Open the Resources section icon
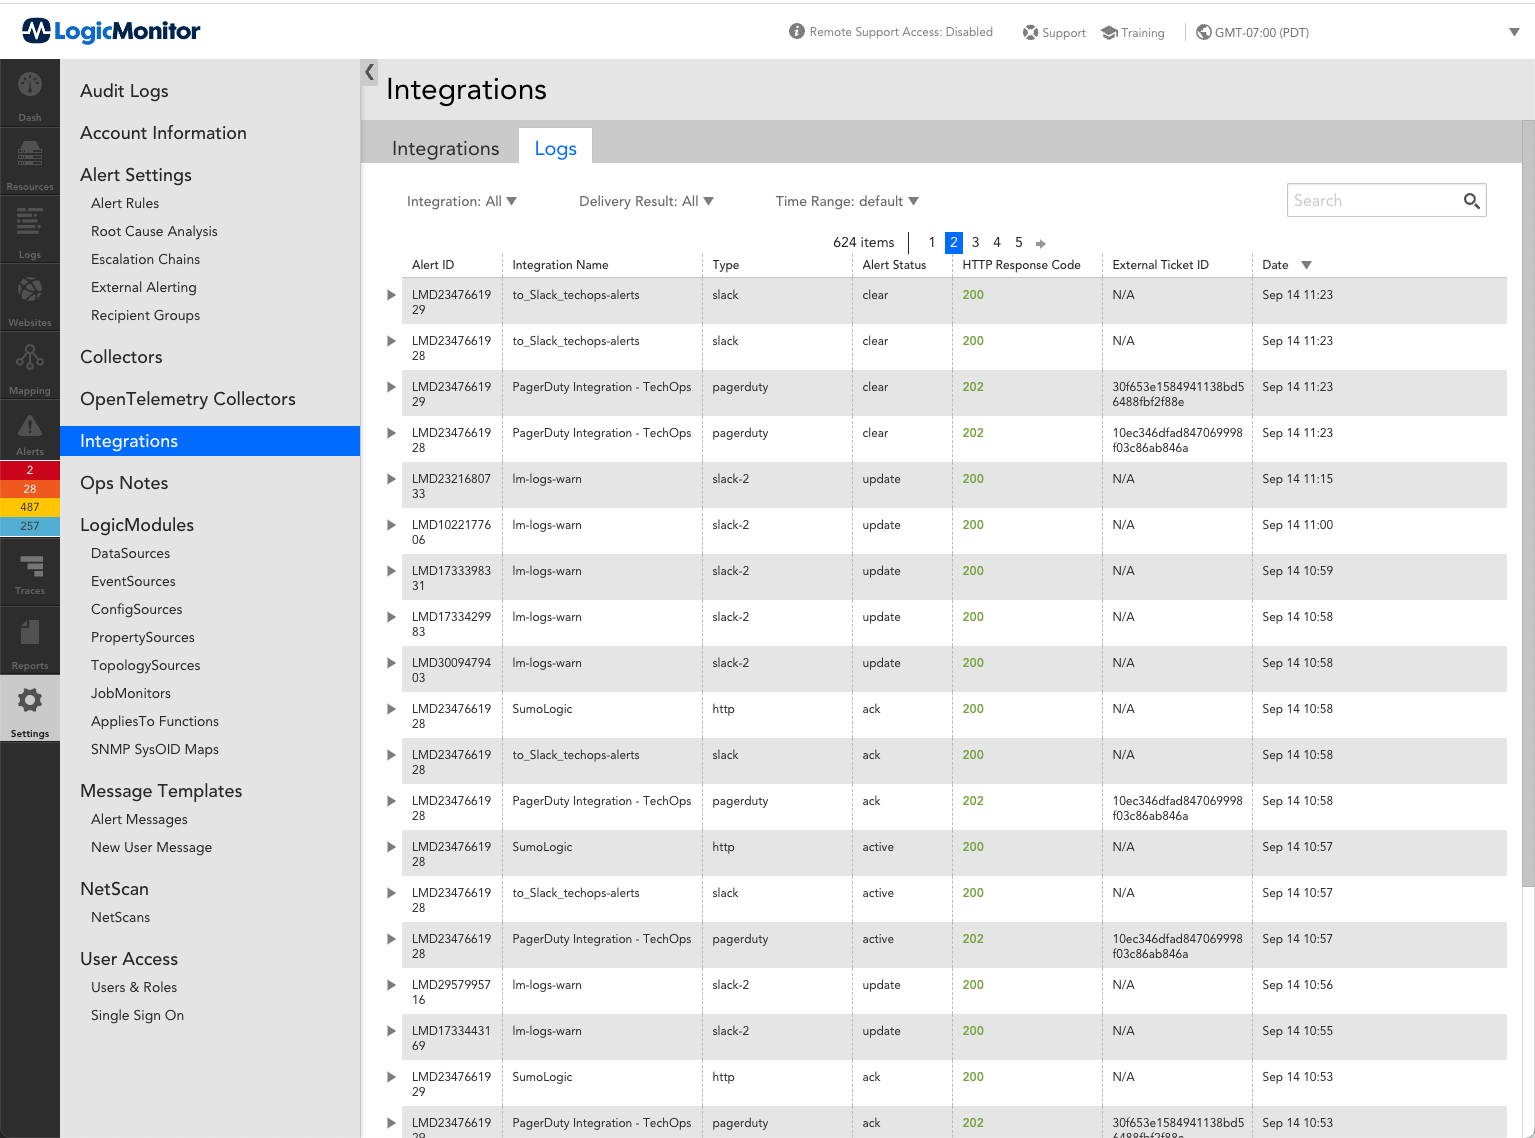This screenshot has height=1138, width=1535. (x=30, y=160)
